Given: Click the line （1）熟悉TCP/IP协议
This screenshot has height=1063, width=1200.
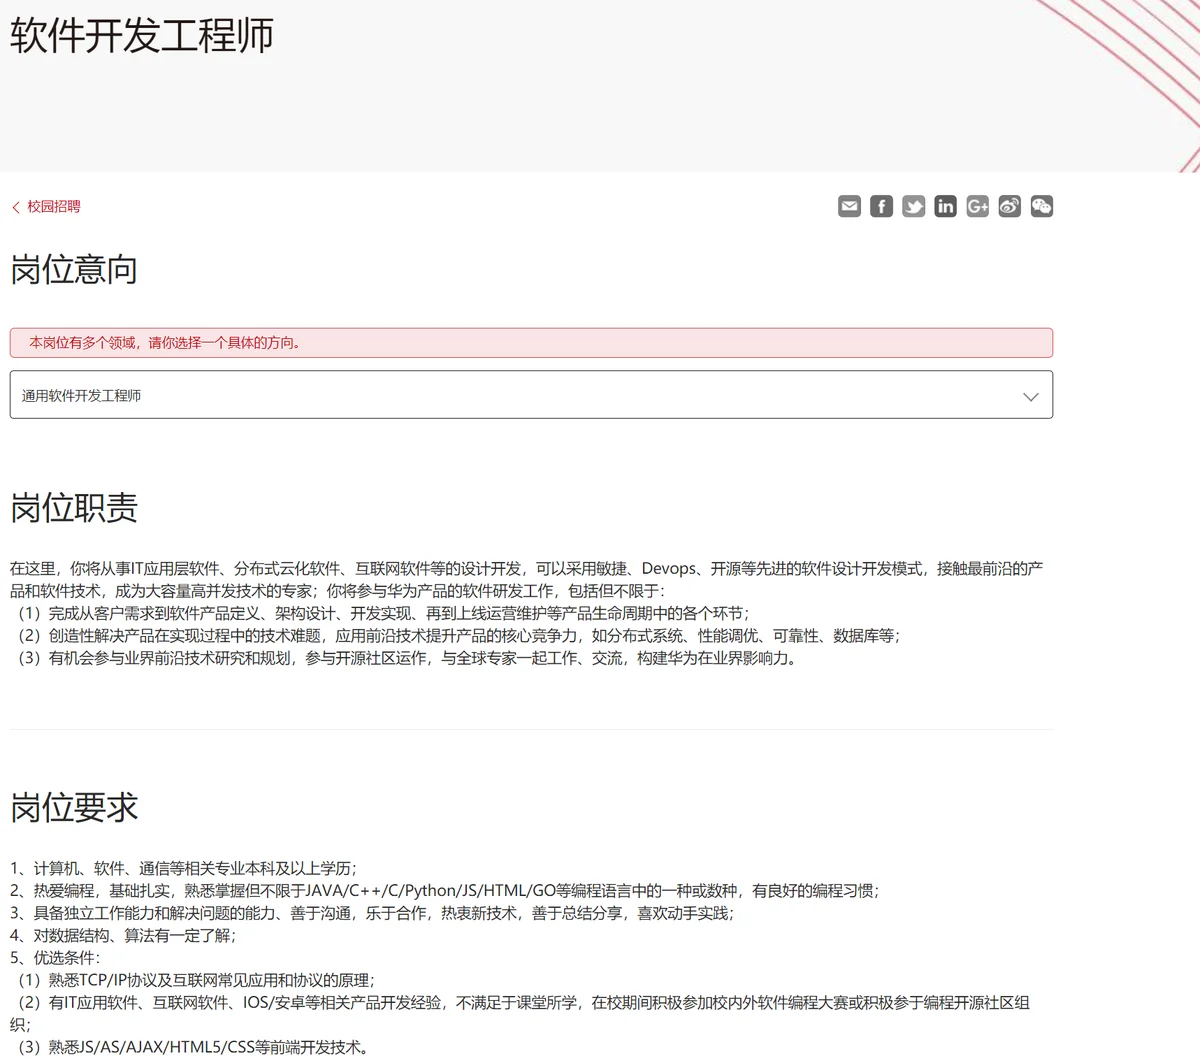Looking at the screenshot, I should pyautogui.click(x=193, y=980).
